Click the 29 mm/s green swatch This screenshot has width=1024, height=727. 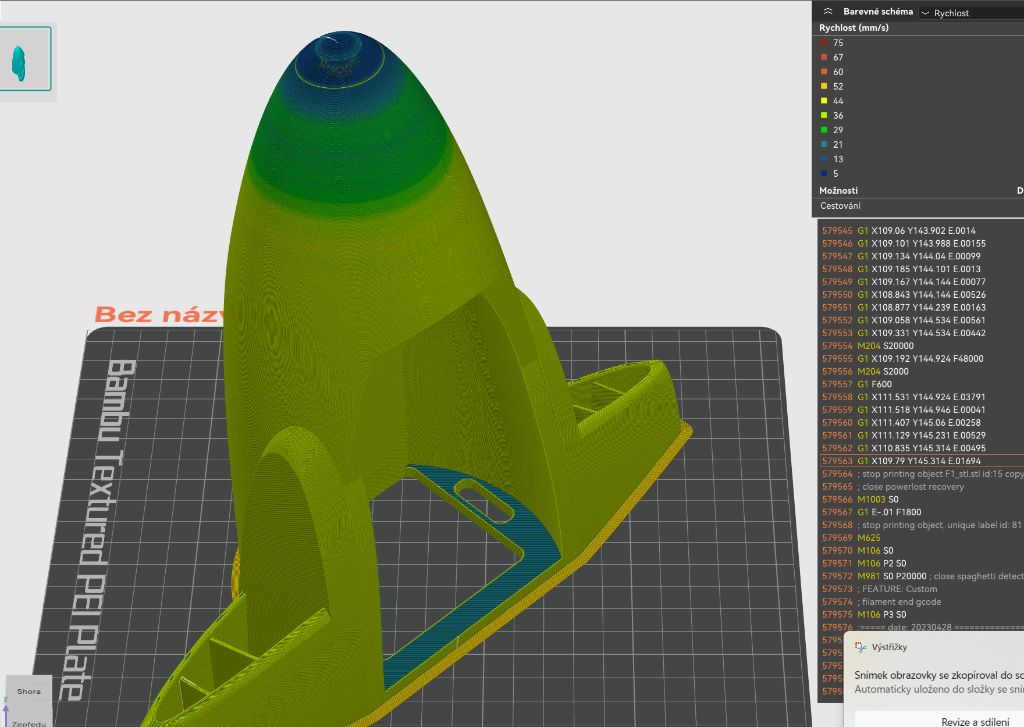(824, 130)
